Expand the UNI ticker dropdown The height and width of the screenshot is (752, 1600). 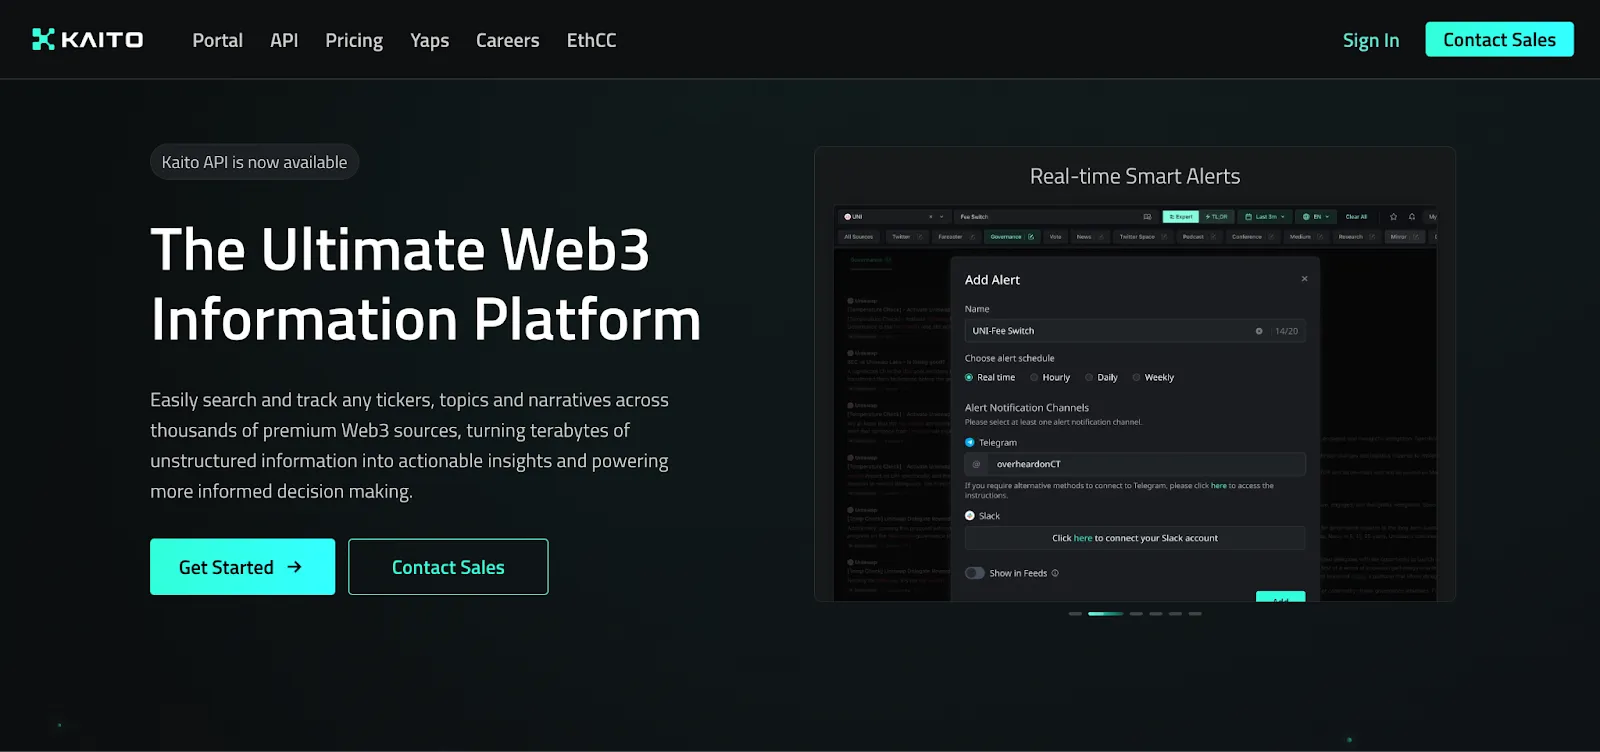(x=941, y=217)
